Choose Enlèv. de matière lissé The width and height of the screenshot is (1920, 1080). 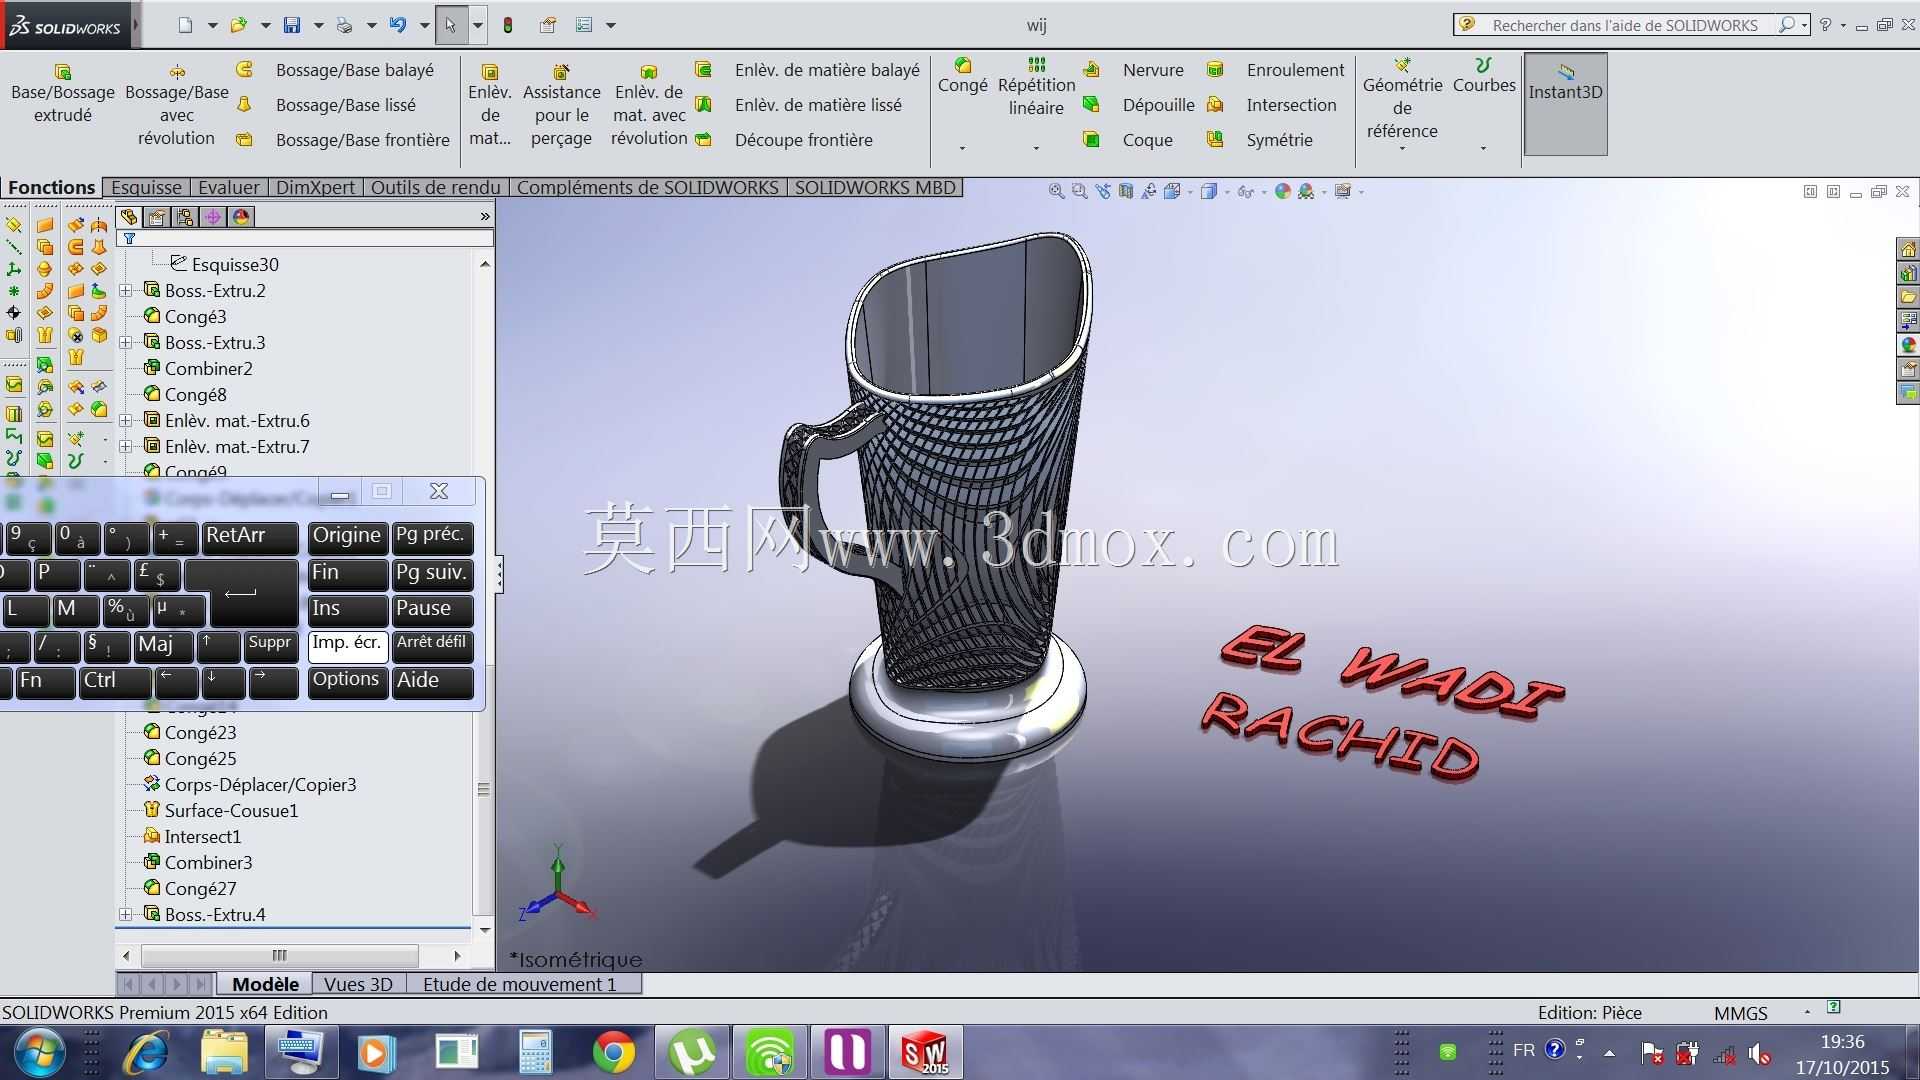(798, 105)
